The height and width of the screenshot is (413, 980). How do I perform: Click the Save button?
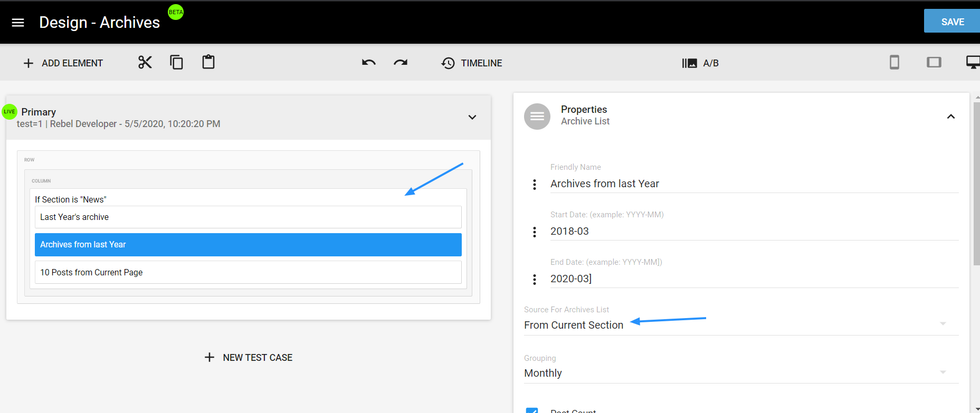tap(951, 22)
